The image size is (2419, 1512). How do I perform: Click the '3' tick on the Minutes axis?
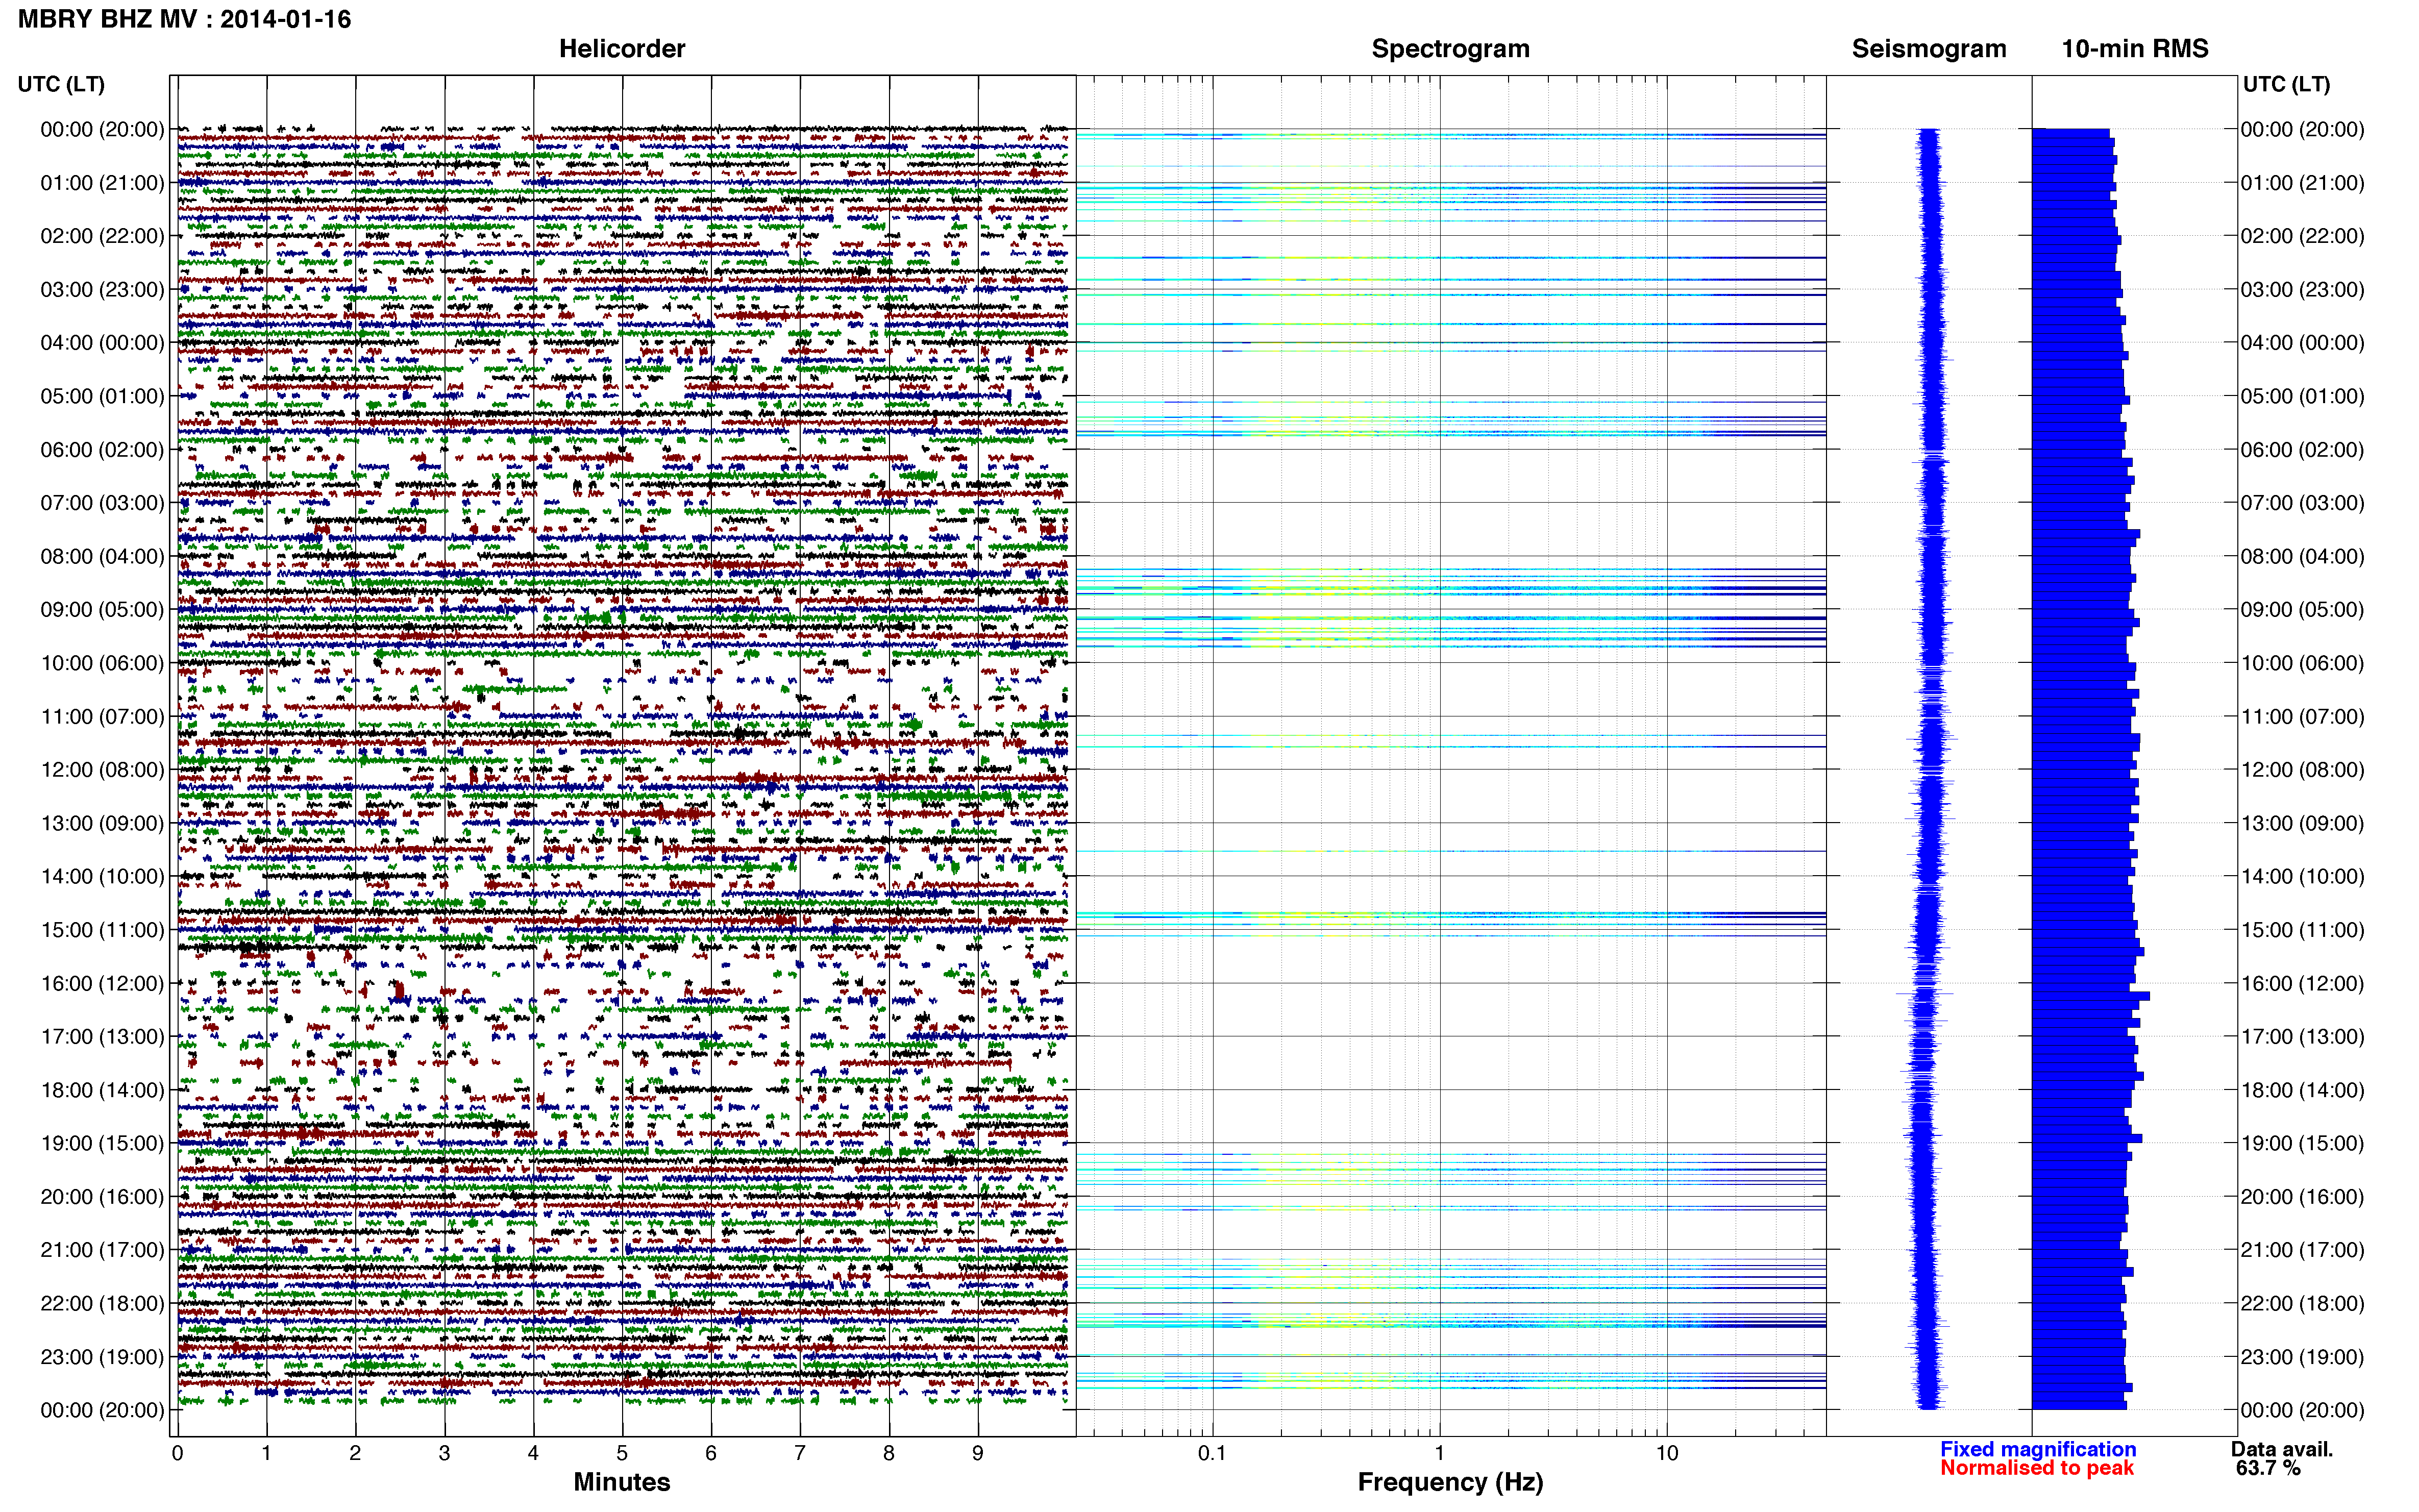click(x=444, y=1452)
